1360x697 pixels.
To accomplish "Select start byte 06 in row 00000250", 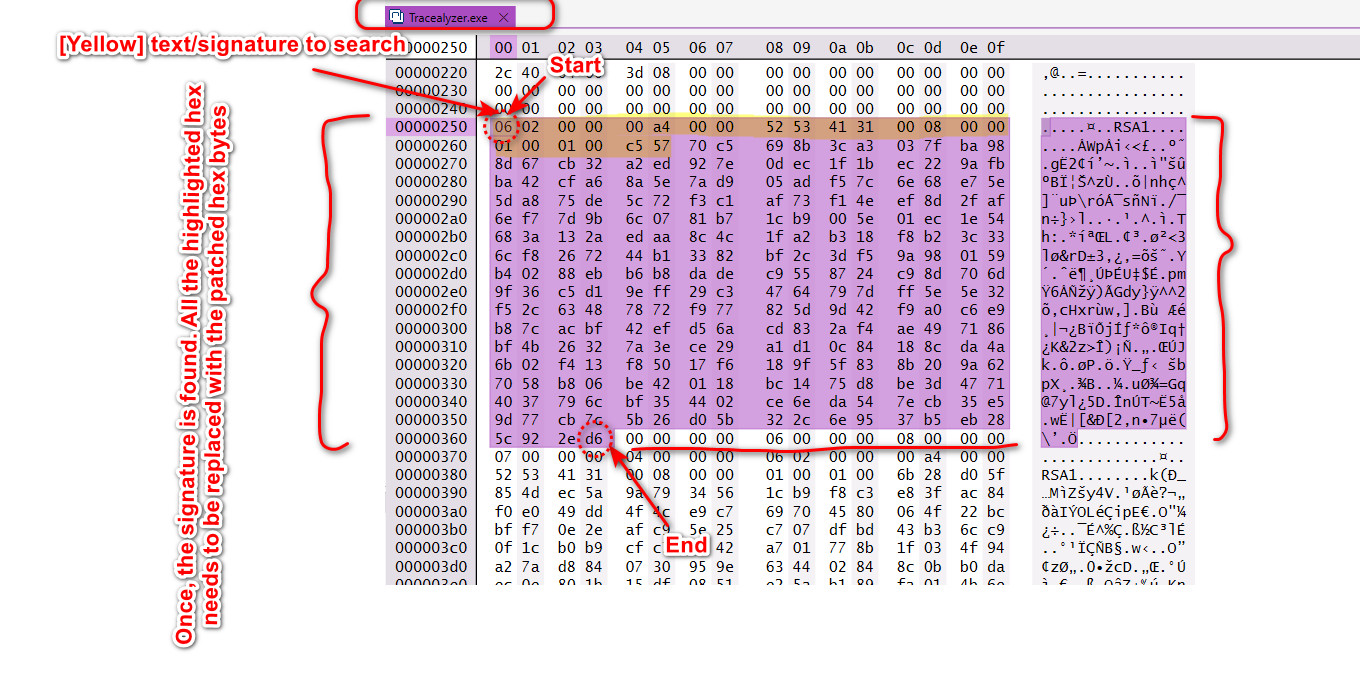I will [x=503, y=127].
